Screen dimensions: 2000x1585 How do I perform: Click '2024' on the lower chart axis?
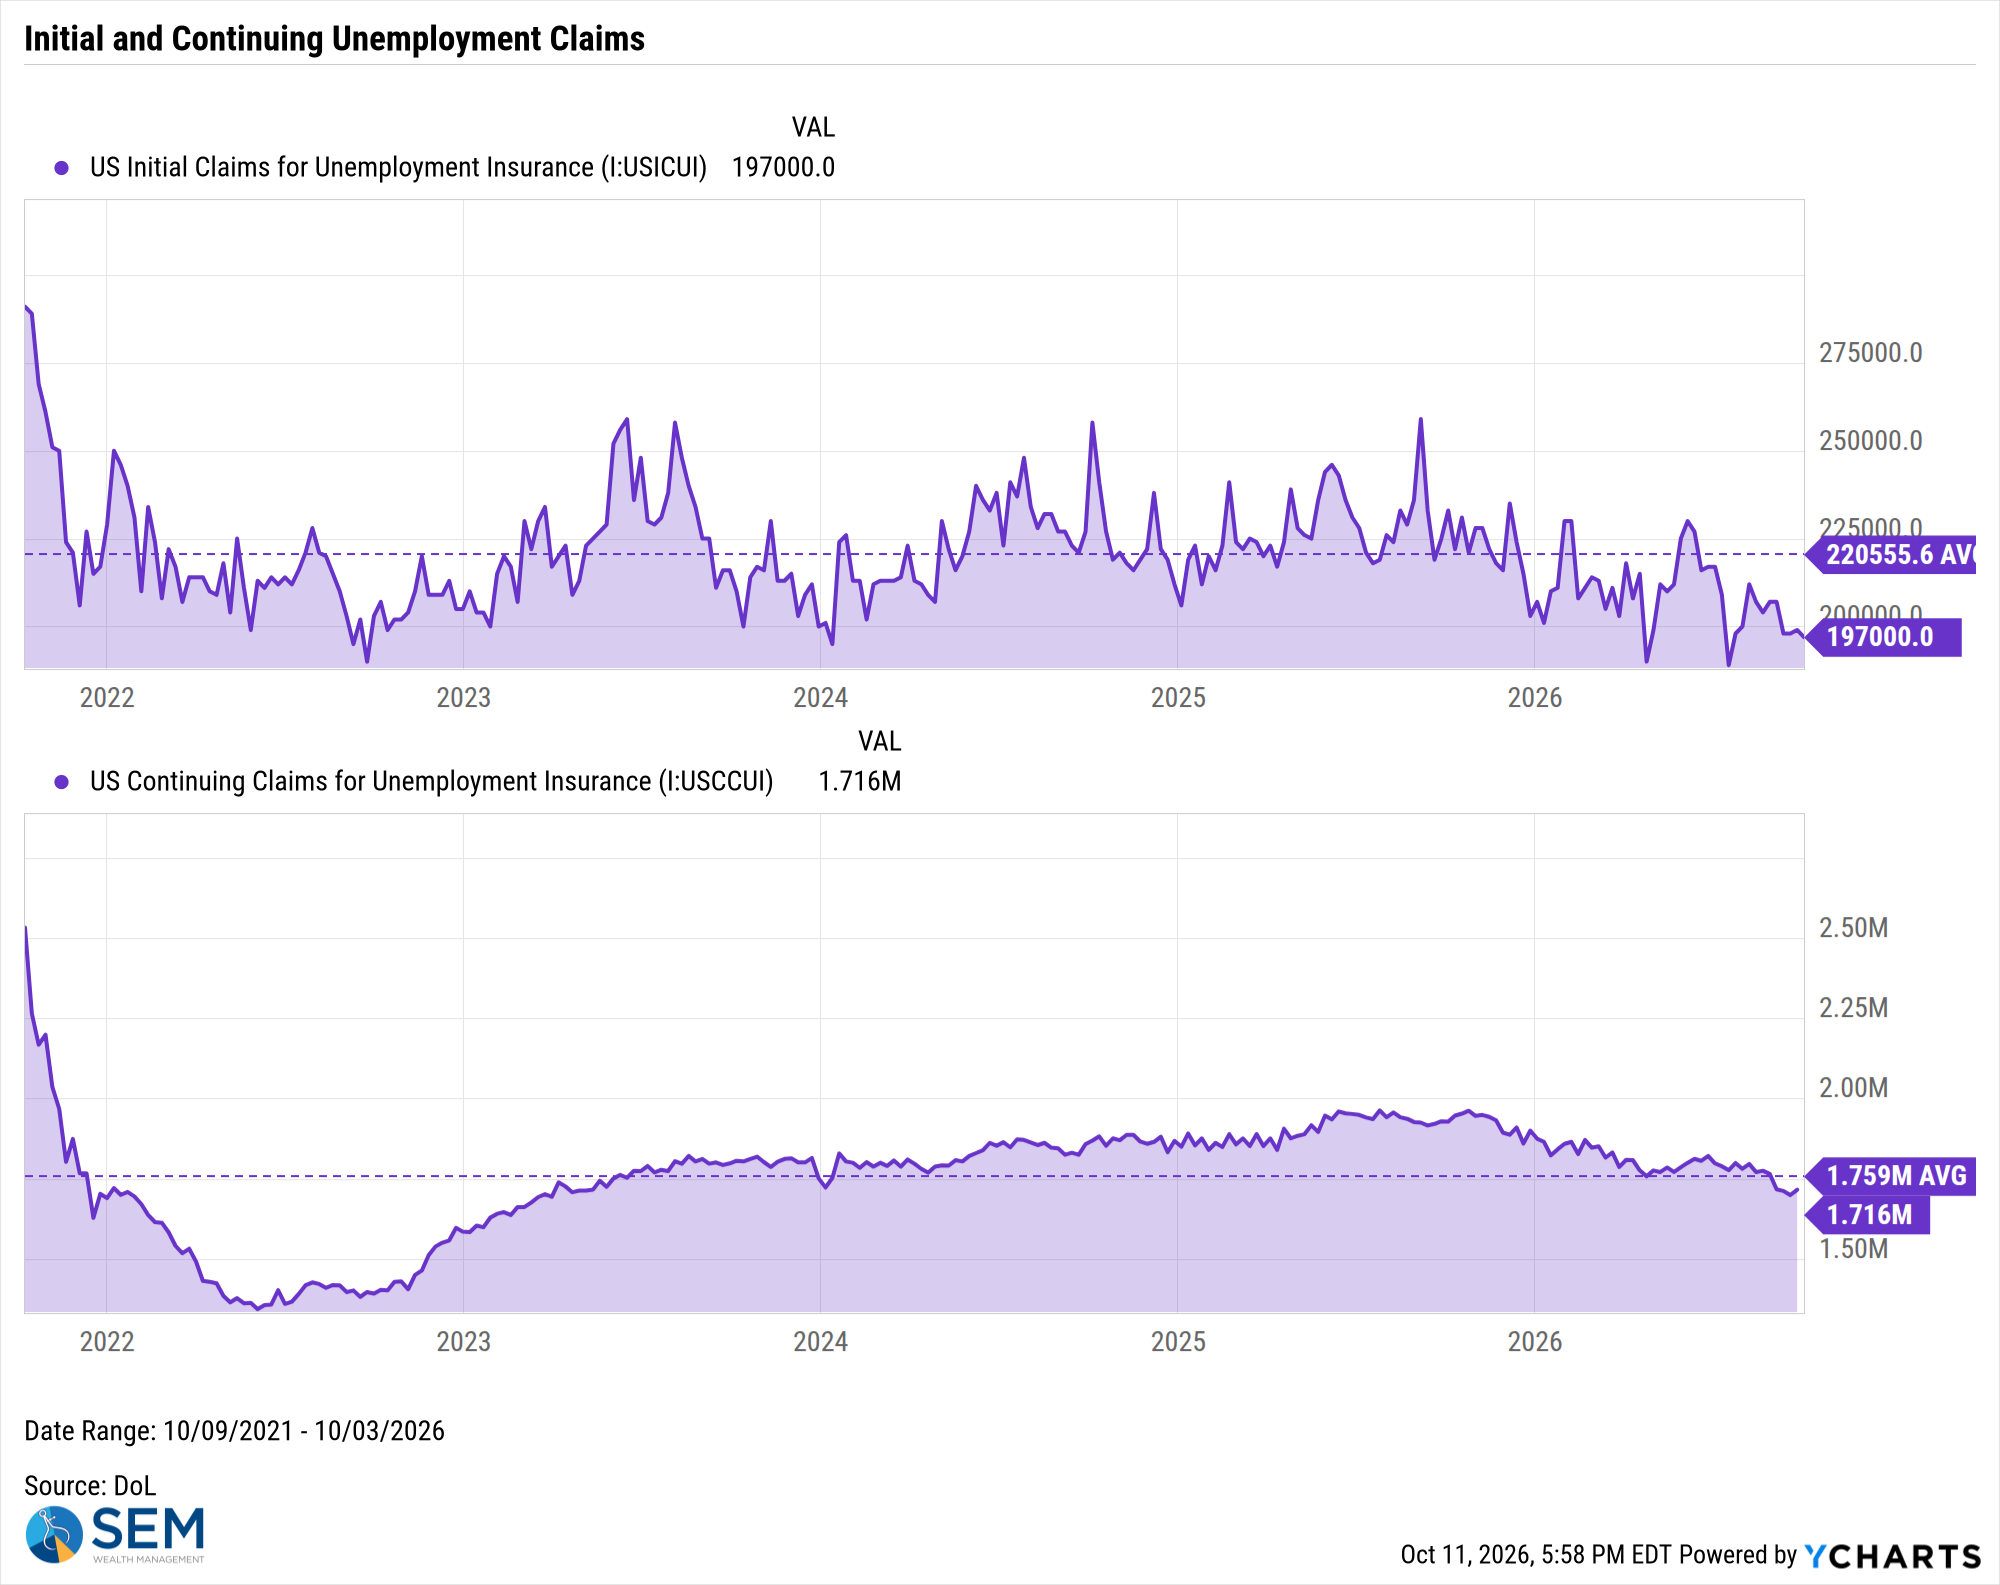[x=820, y=1342]
